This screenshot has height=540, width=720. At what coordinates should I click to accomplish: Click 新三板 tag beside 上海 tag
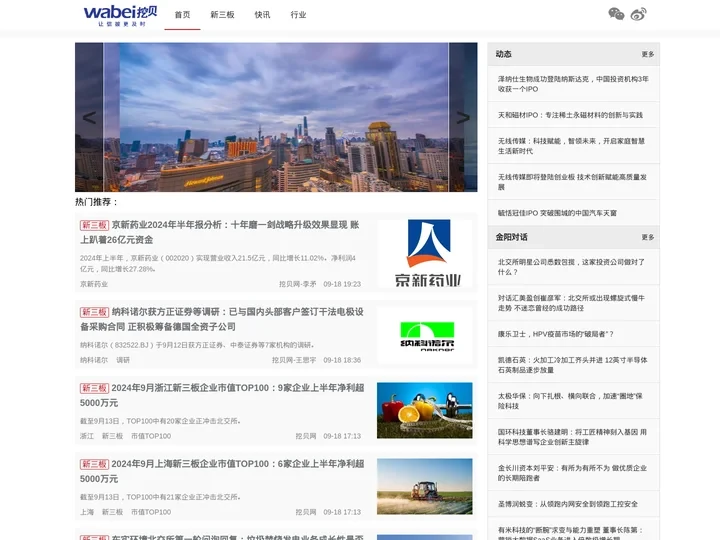(112, 512)
